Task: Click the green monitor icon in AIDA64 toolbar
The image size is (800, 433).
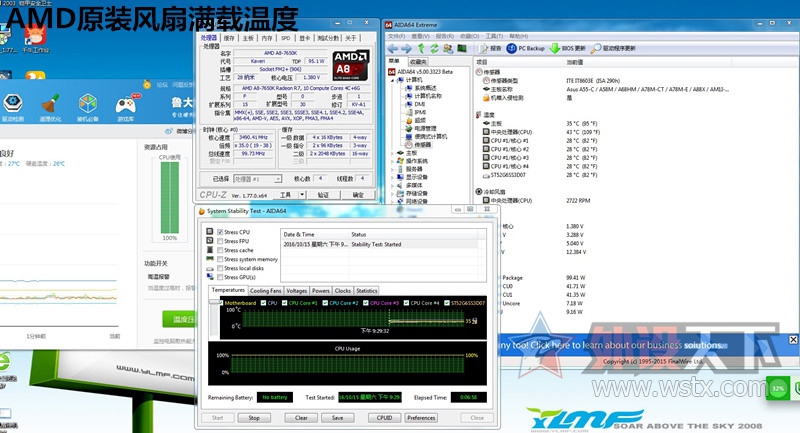Action: pos(462,48)
